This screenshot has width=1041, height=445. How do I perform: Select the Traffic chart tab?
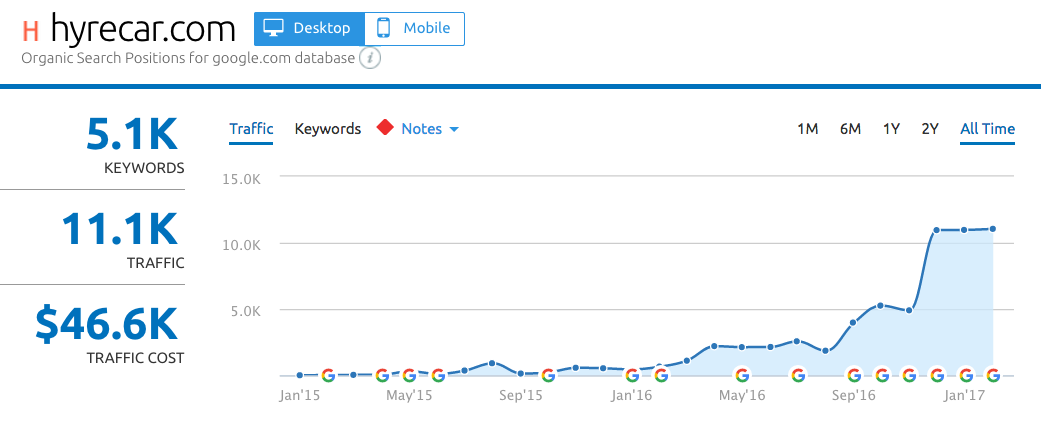pos(251,129)
